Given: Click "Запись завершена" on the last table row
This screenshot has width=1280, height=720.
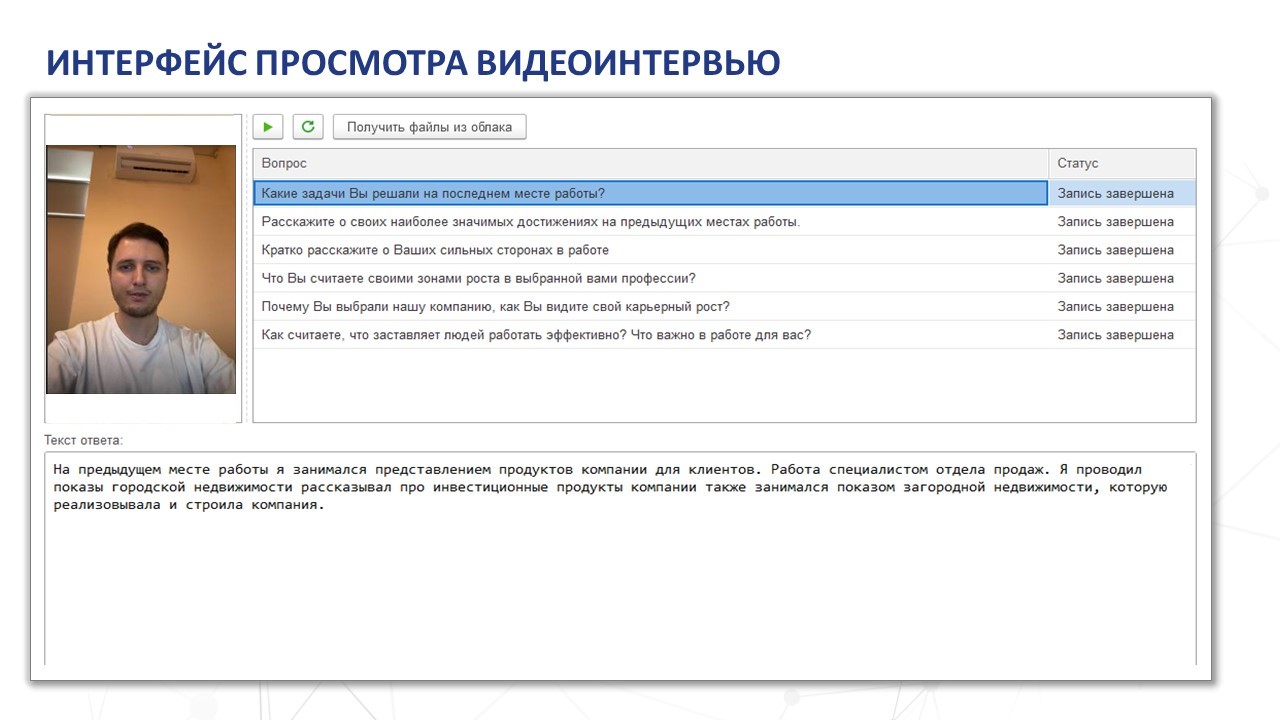Looking at the screenshot, I should point(1116,335).
